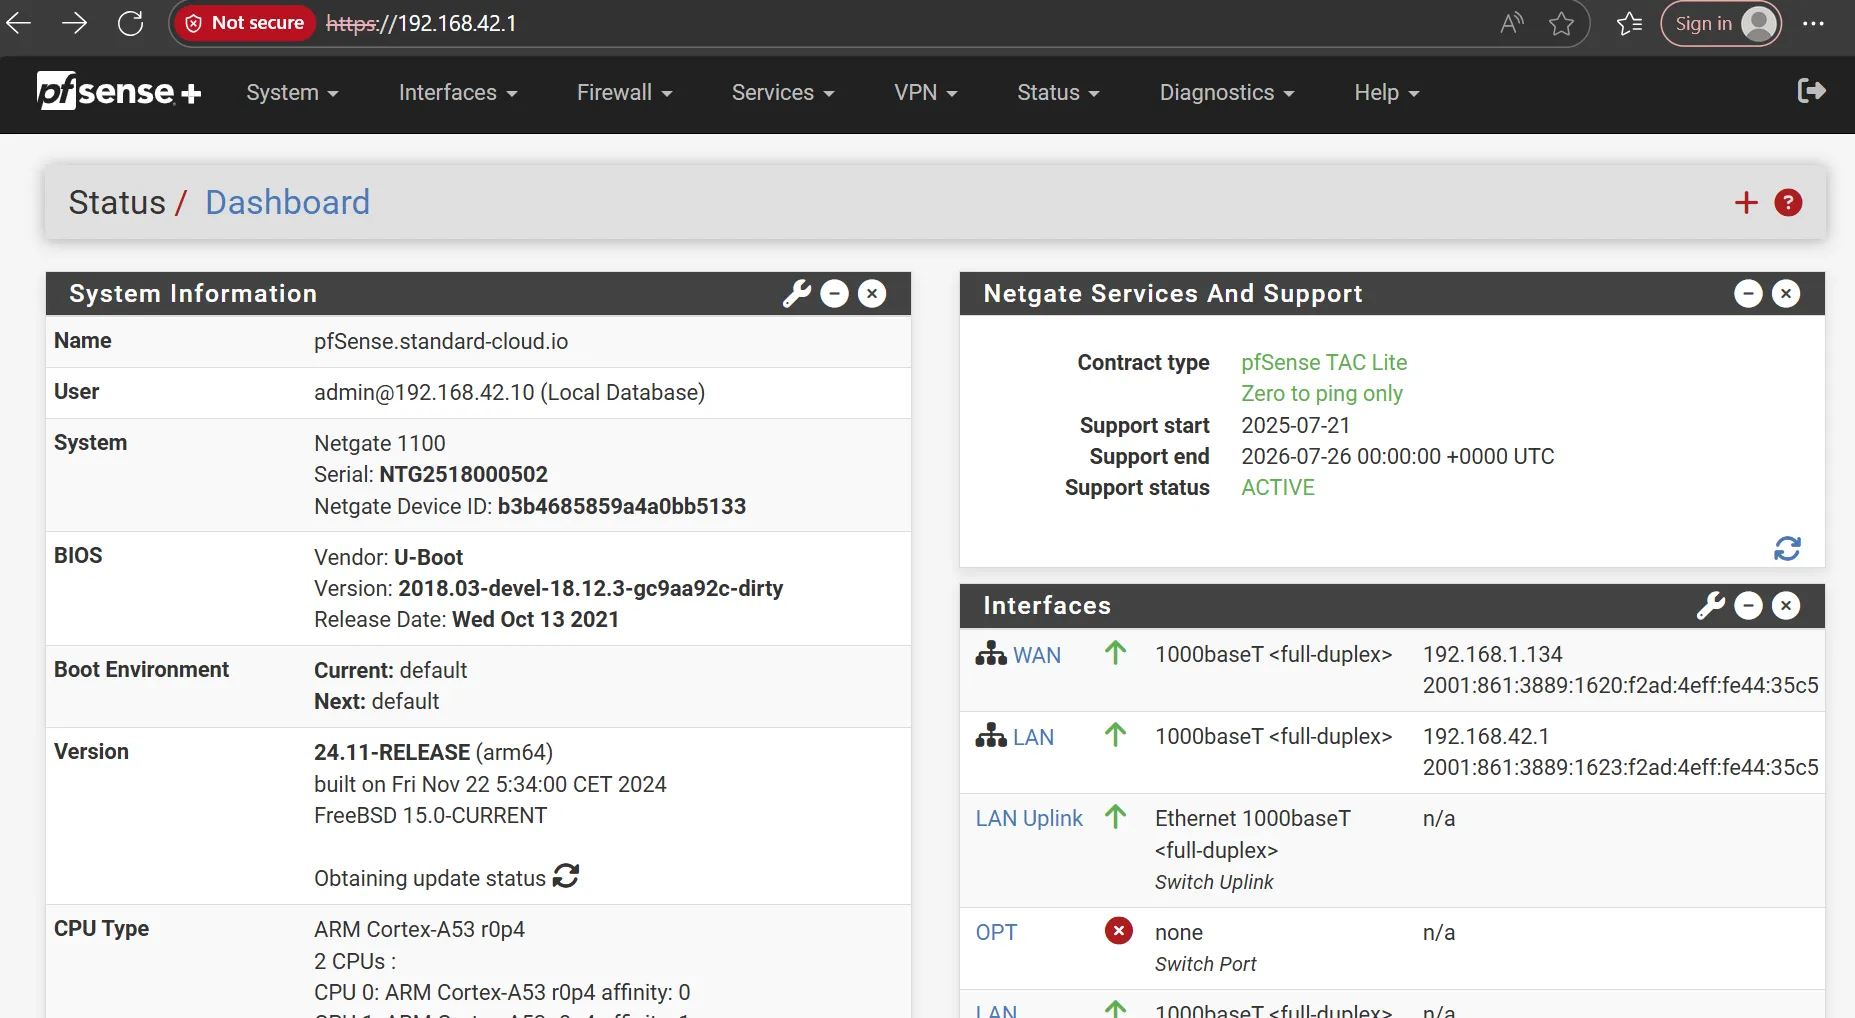Open the Diagnostics dropdown menu
Viewport: 1855px width, 1018px height.
pos(1226,92)
